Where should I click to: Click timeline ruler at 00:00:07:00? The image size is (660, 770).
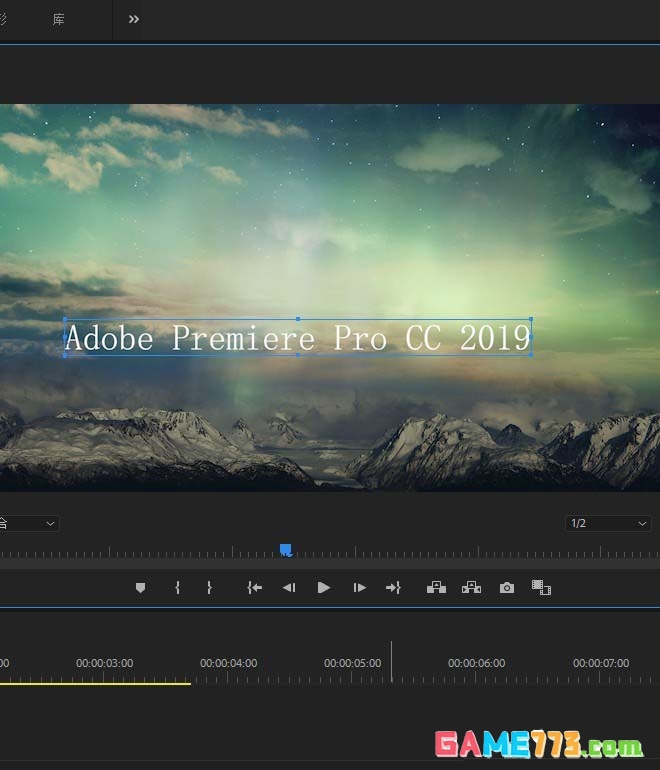pos(601,663)
